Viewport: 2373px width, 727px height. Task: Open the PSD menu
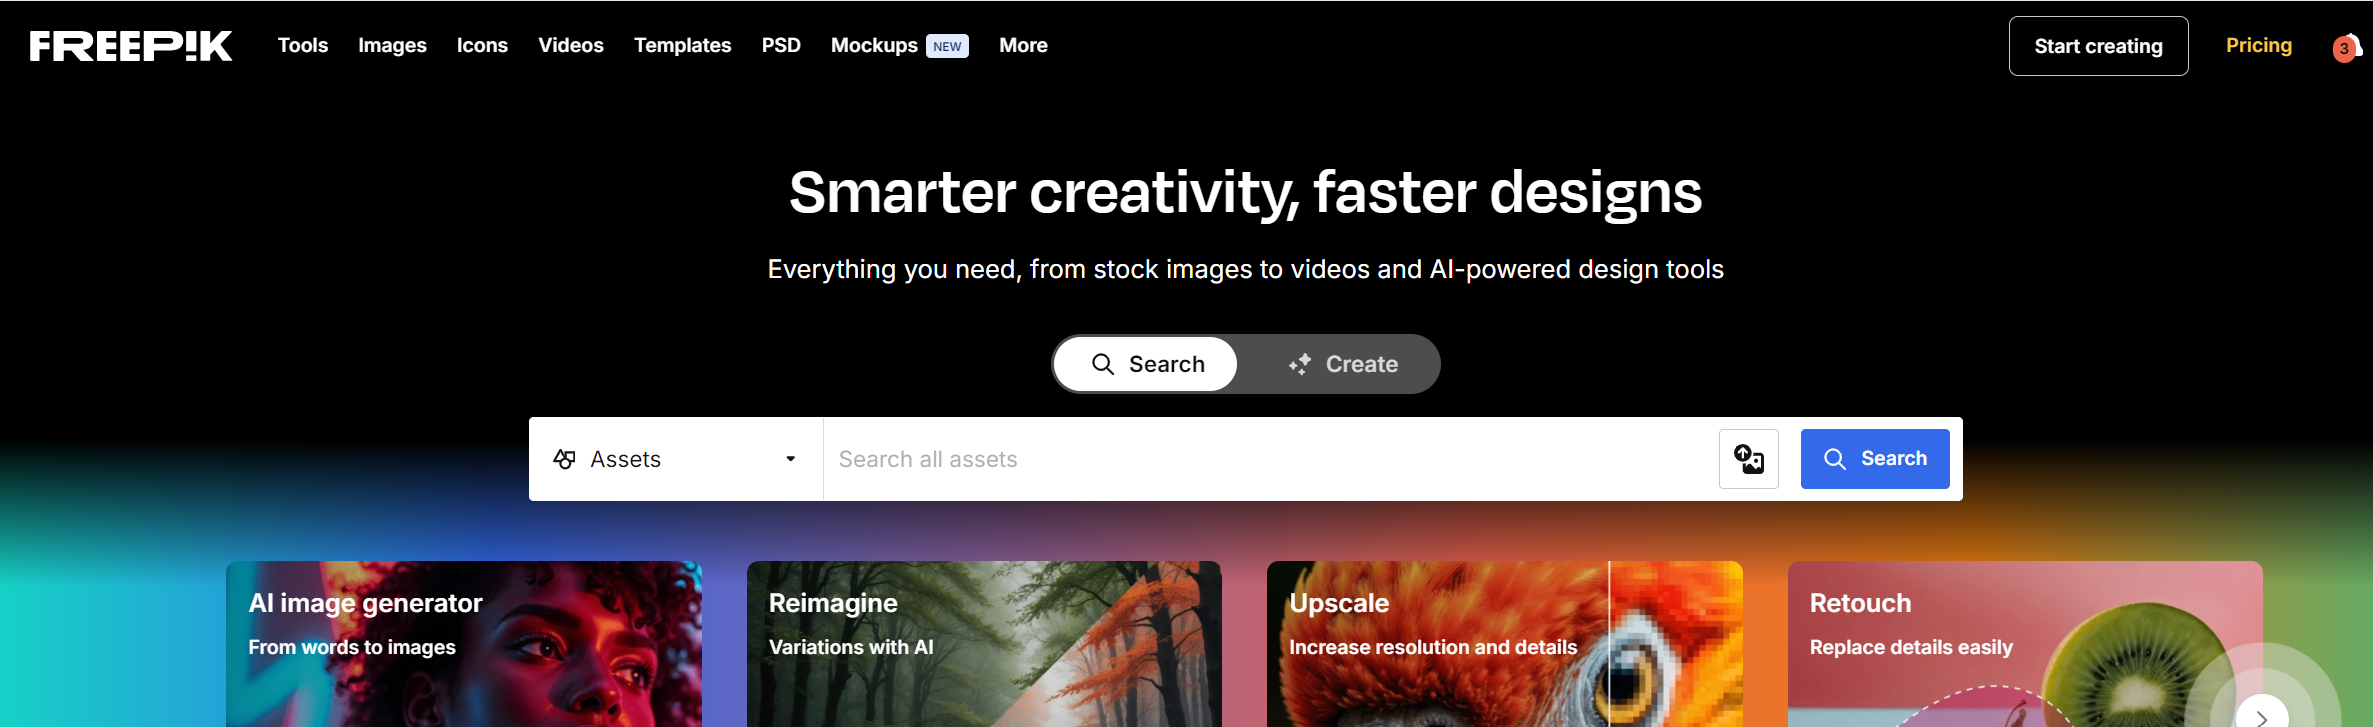click(781, 45)
